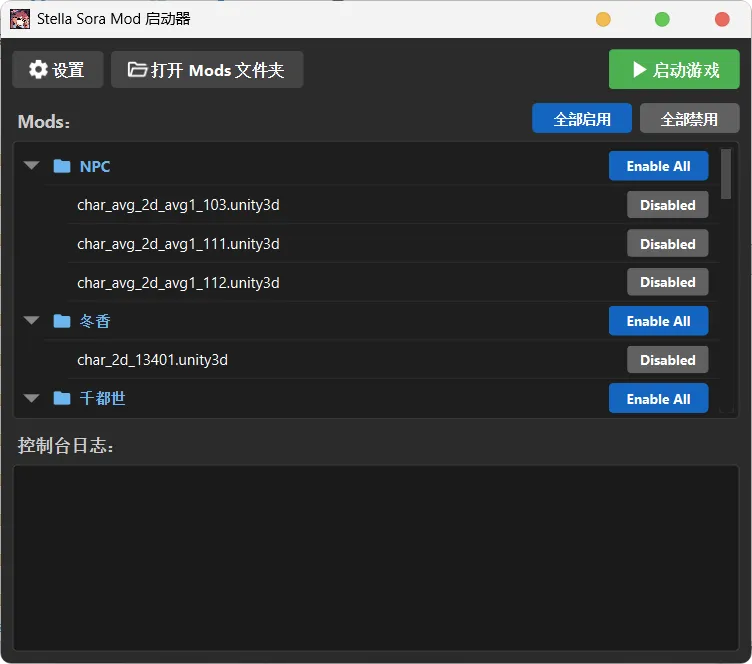This screenshot has width=752, height=664.
Task: Click the Stella Sora app icon in title bar
Action: pos(20,19)
